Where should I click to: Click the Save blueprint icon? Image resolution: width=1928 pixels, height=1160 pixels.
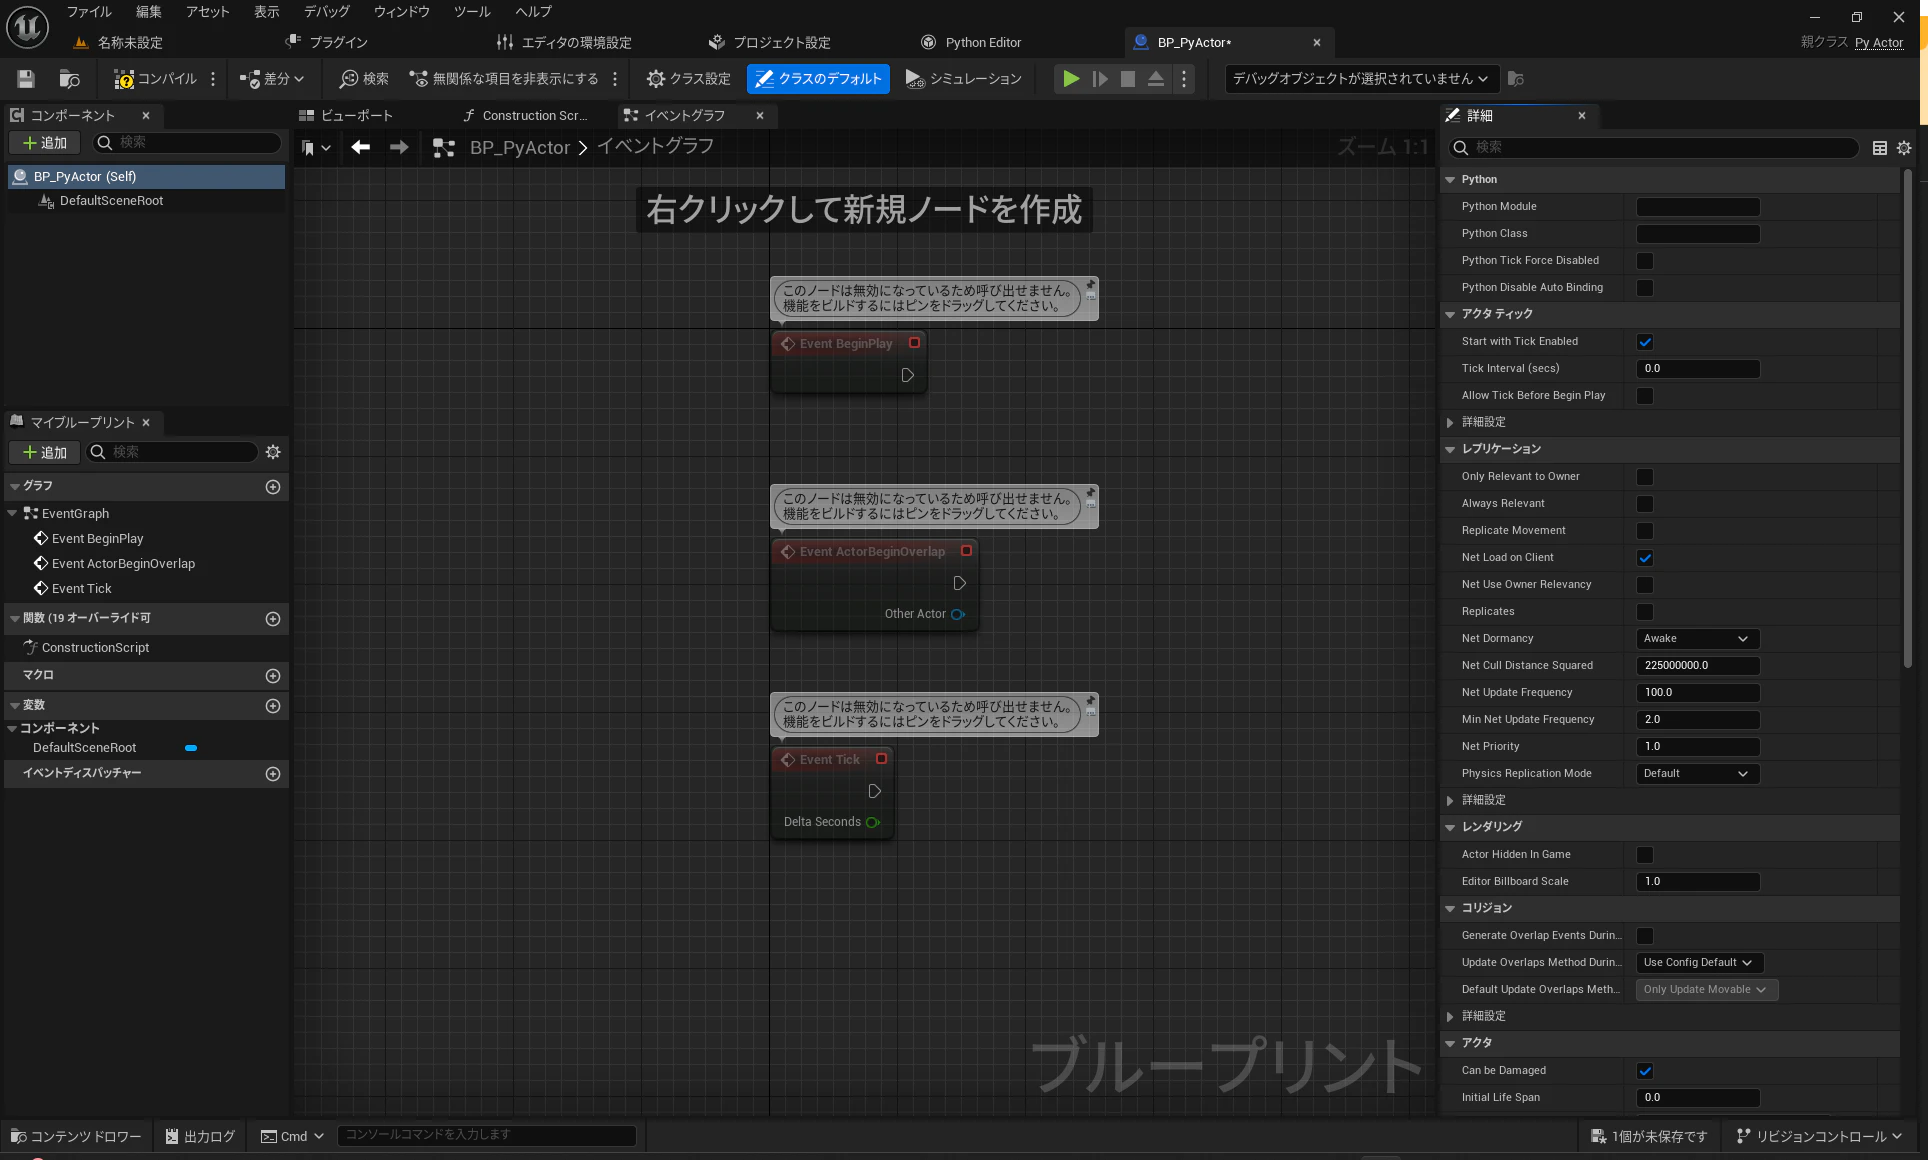click(x=26, y=79)
